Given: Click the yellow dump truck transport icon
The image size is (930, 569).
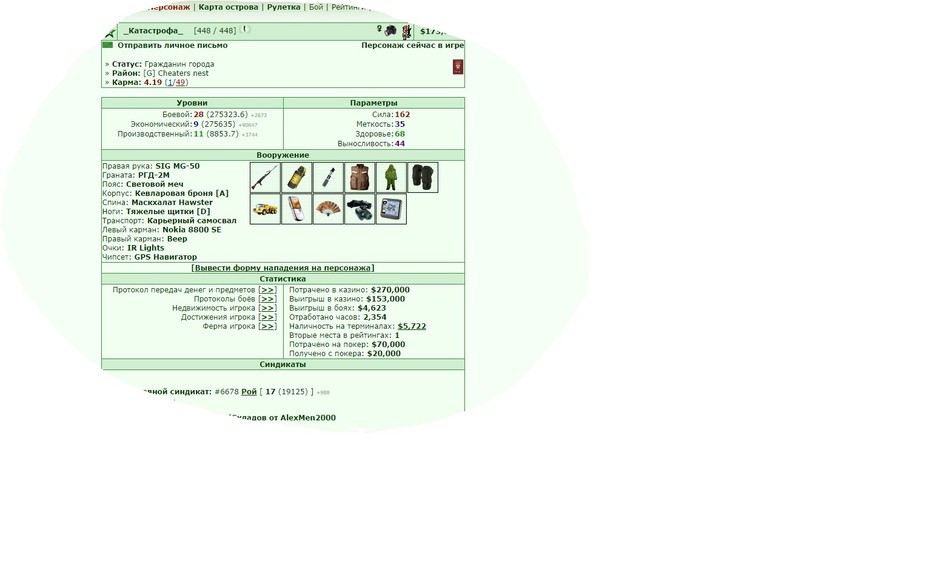Looking at the screenshot, I should [x=265, y=209].
